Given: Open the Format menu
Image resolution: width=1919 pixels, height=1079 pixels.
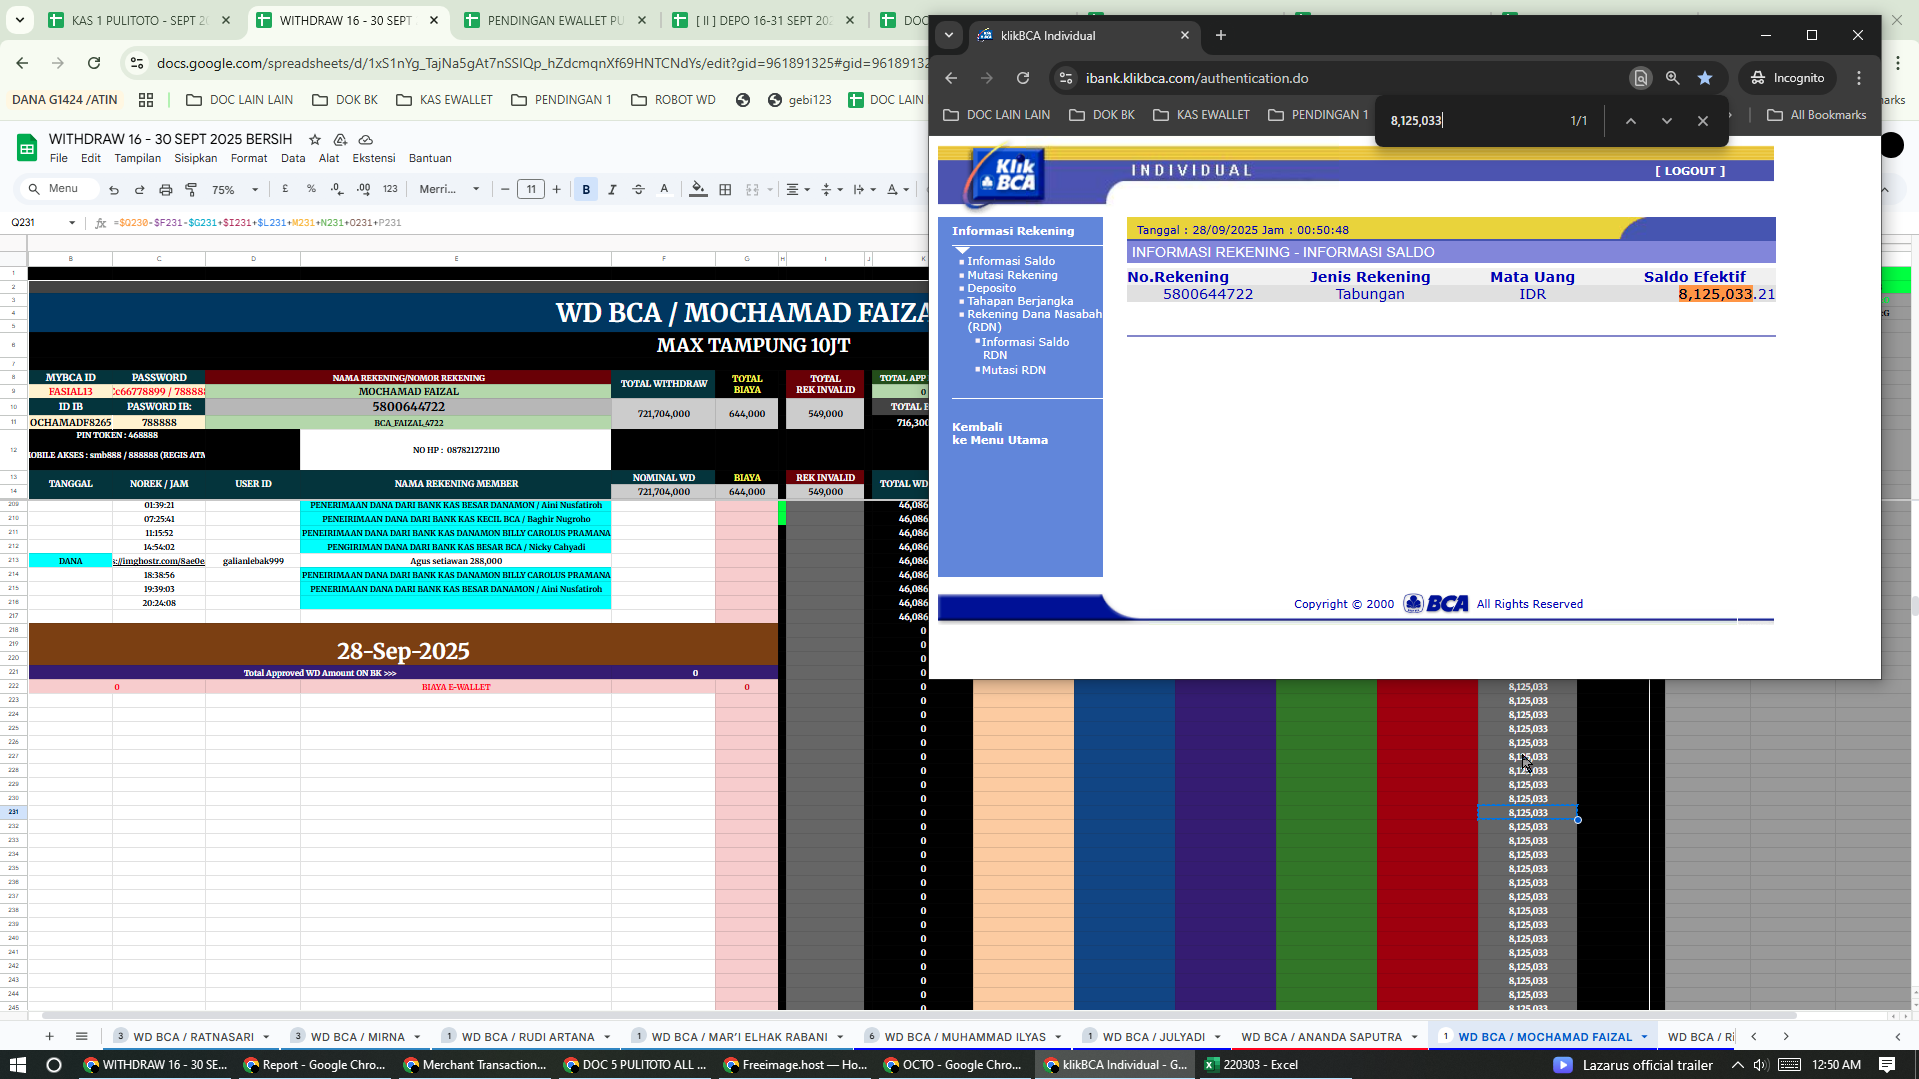Looking at the screenshot, I should tap(249, 158).
